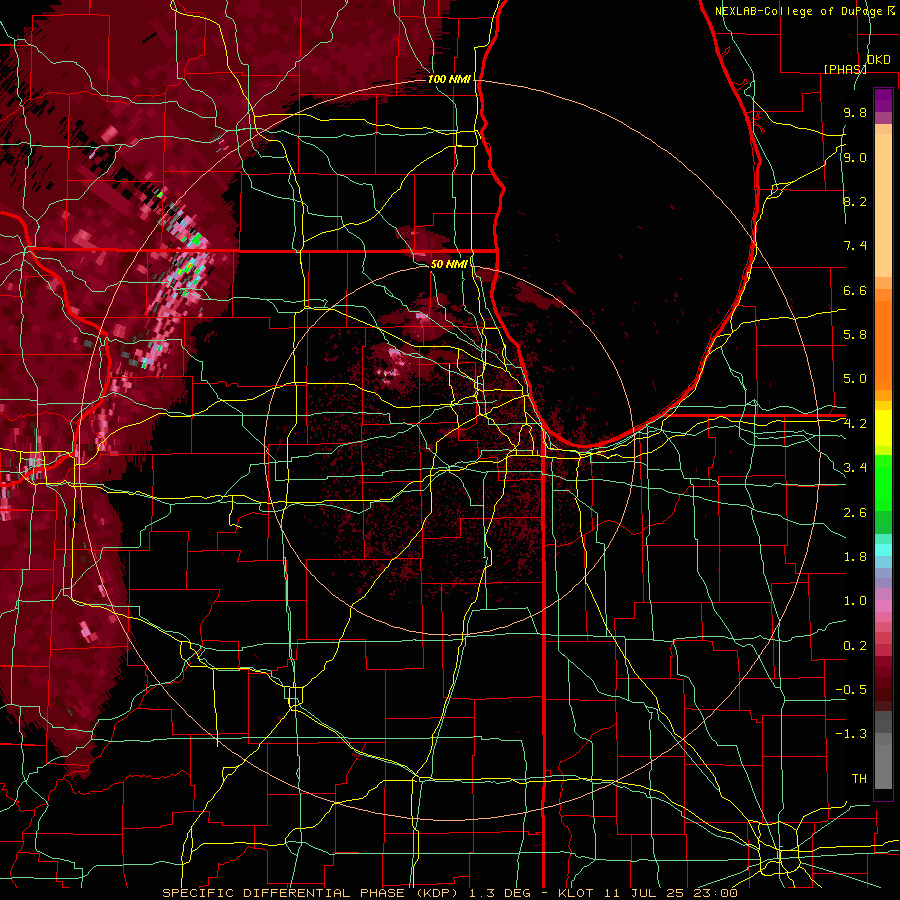Click the small logo after "DuPage"
The image size is (900, 900).
[x=891, y=11]
